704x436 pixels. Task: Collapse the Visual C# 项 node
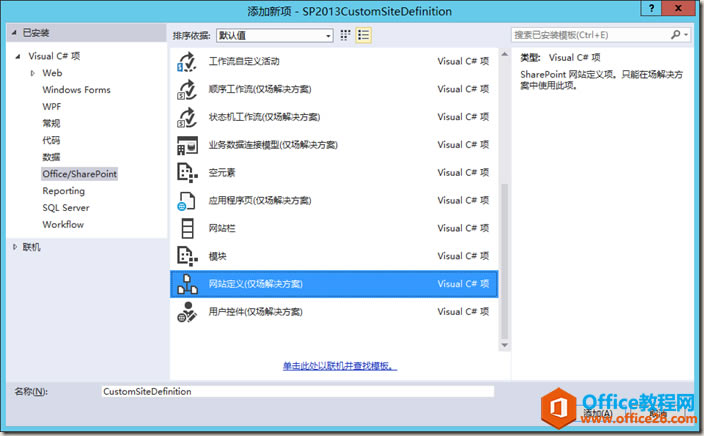coord(18,57)
